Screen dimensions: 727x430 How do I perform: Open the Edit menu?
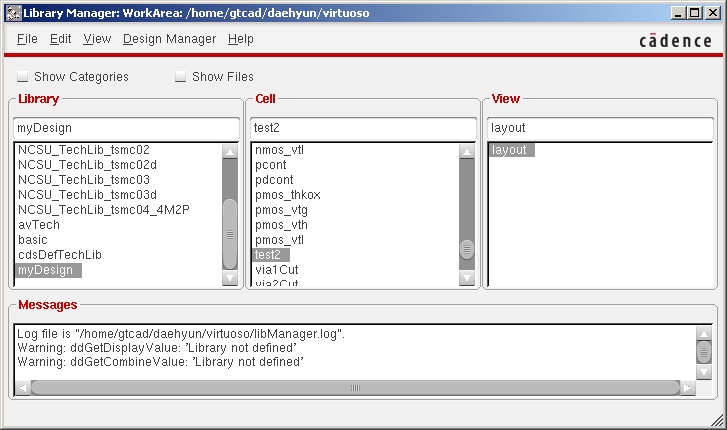(x=60, y=39)
